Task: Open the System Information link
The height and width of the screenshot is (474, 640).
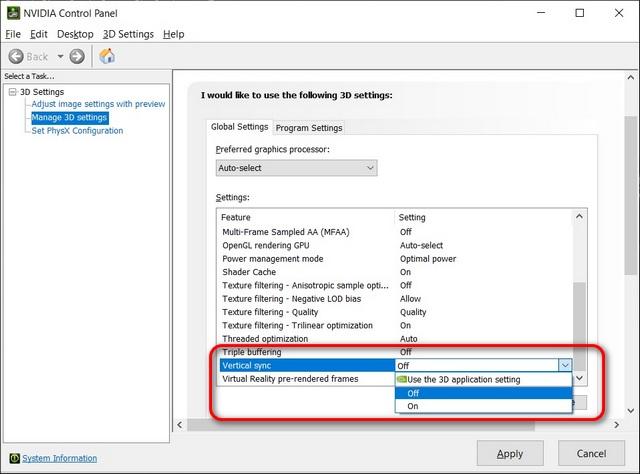Action: (60, 458)
